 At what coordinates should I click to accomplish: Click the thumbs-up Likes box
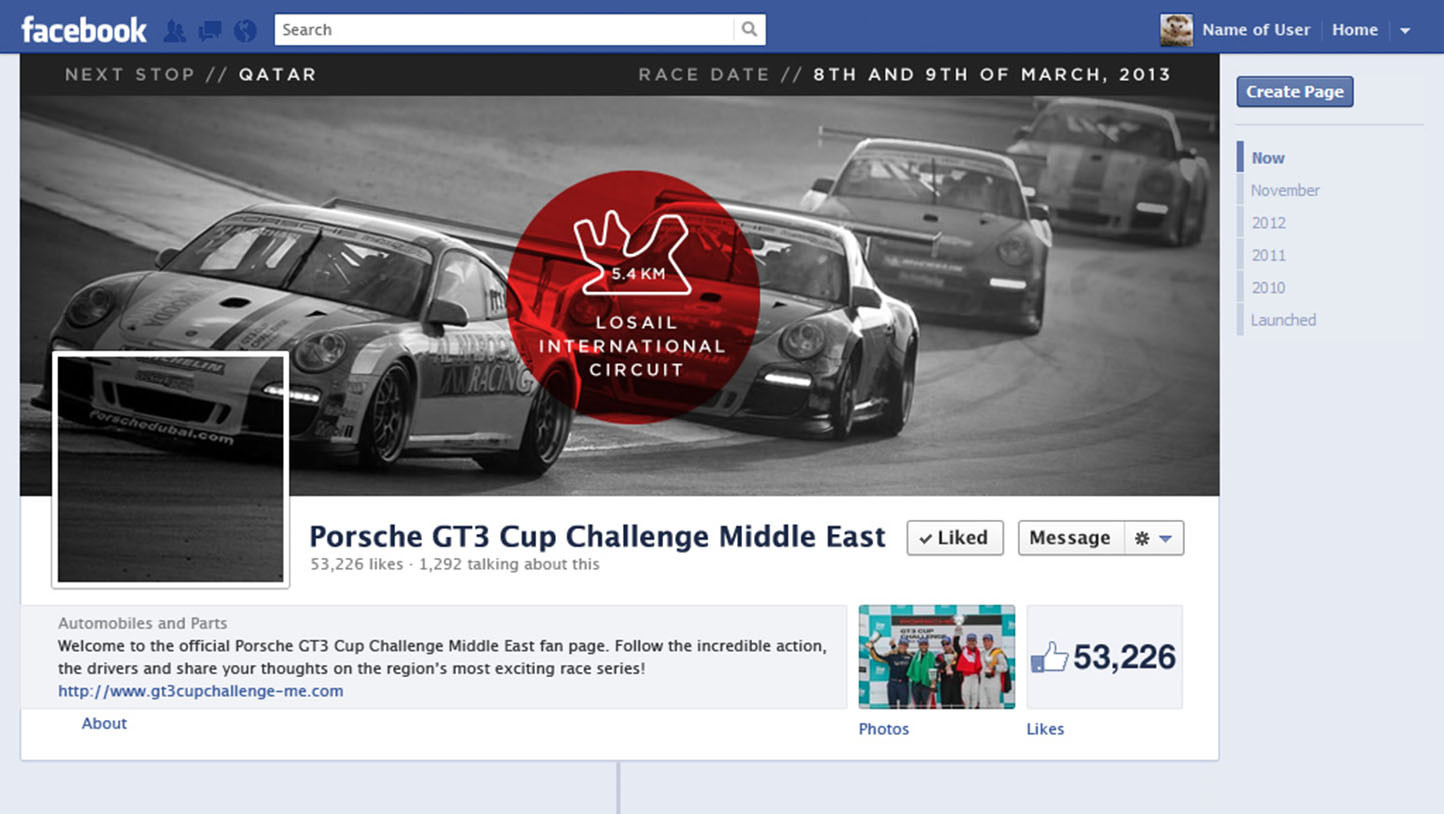click(1104, 657)
